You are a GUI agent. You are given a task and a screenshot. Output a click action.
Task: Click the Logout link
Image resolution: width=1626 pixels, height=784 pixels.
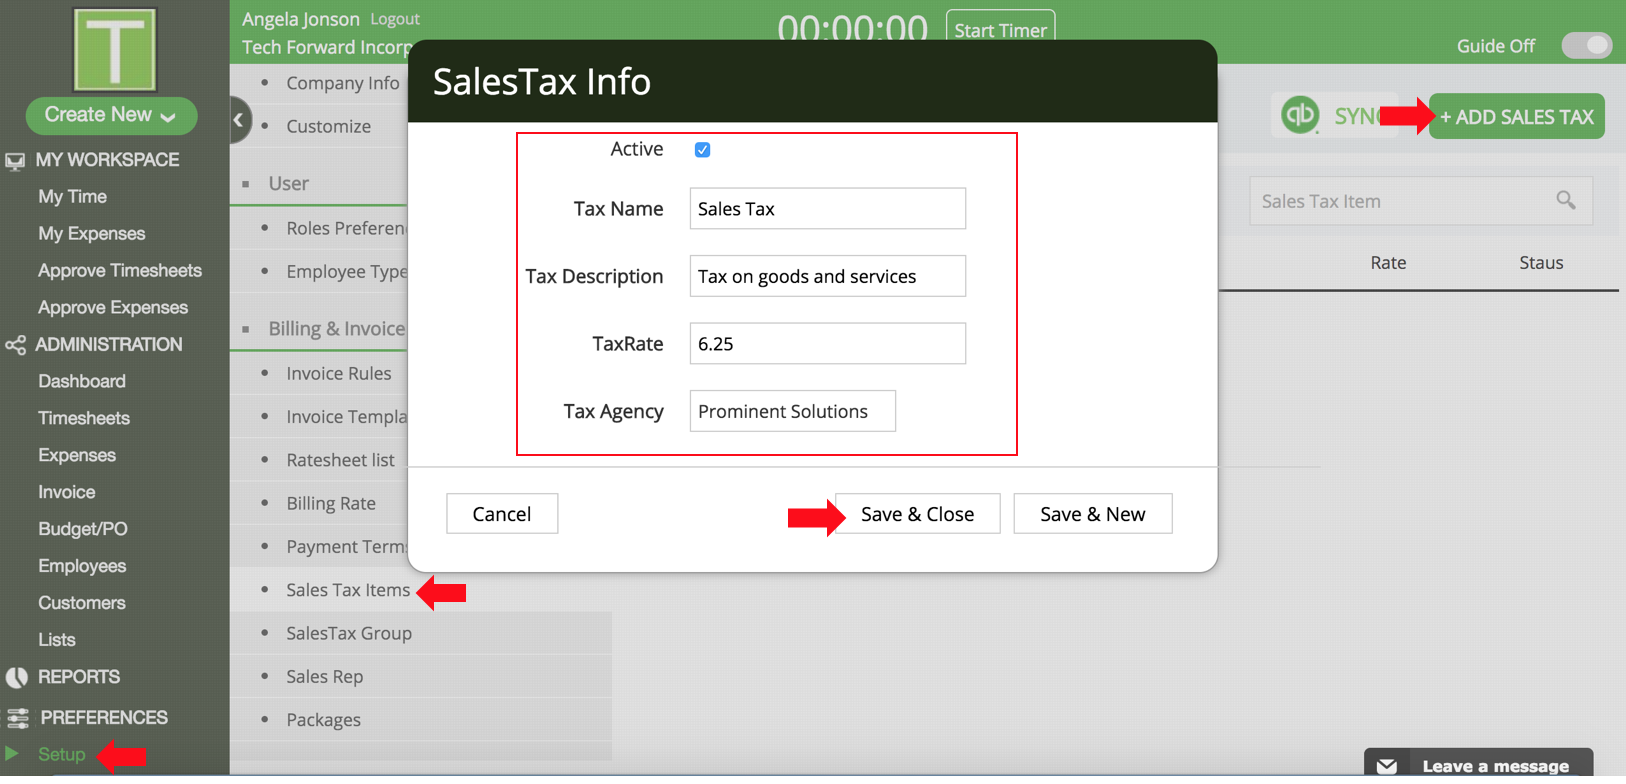(394, 19)
